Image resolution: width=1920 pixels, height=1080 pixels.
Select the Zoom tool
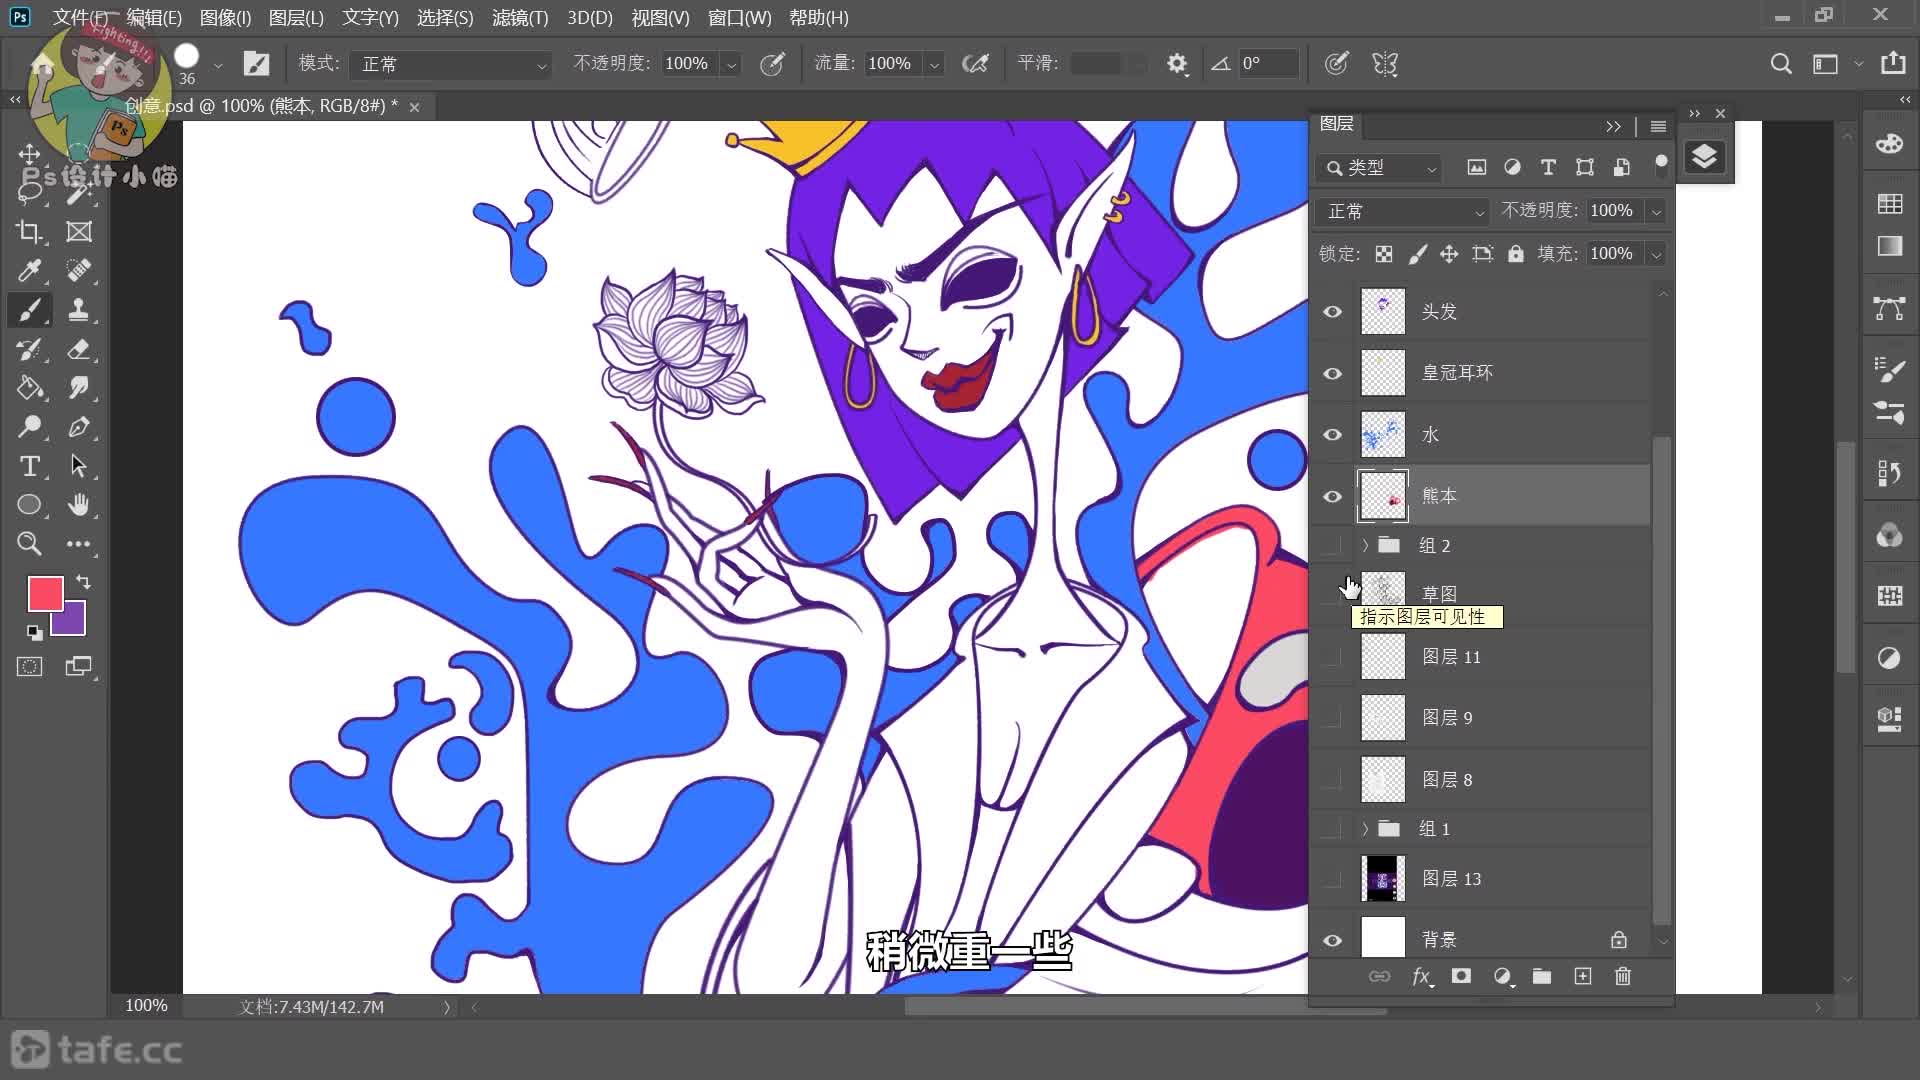[29, 544]
